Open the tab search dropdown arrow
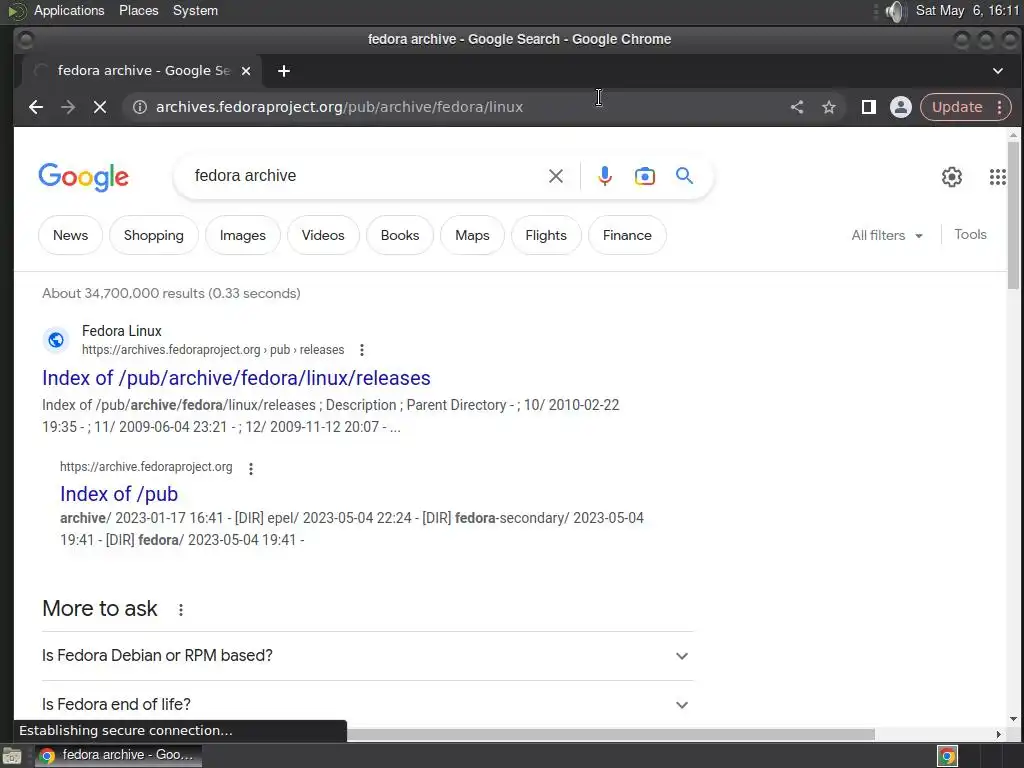 click(x=998, y=71)
